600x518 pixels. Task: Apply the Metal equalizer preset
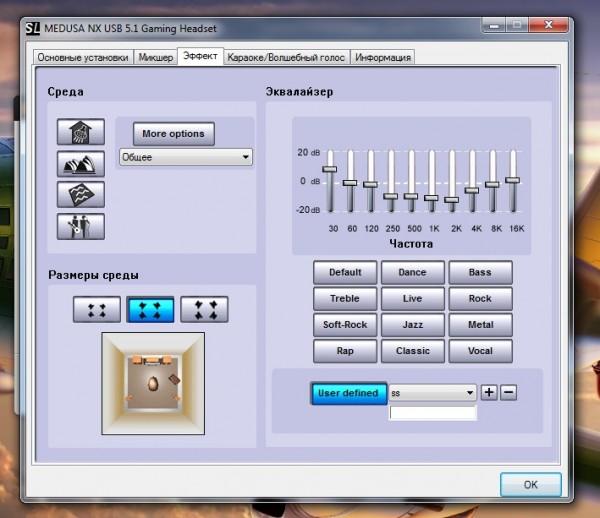(x=481, y=325)
